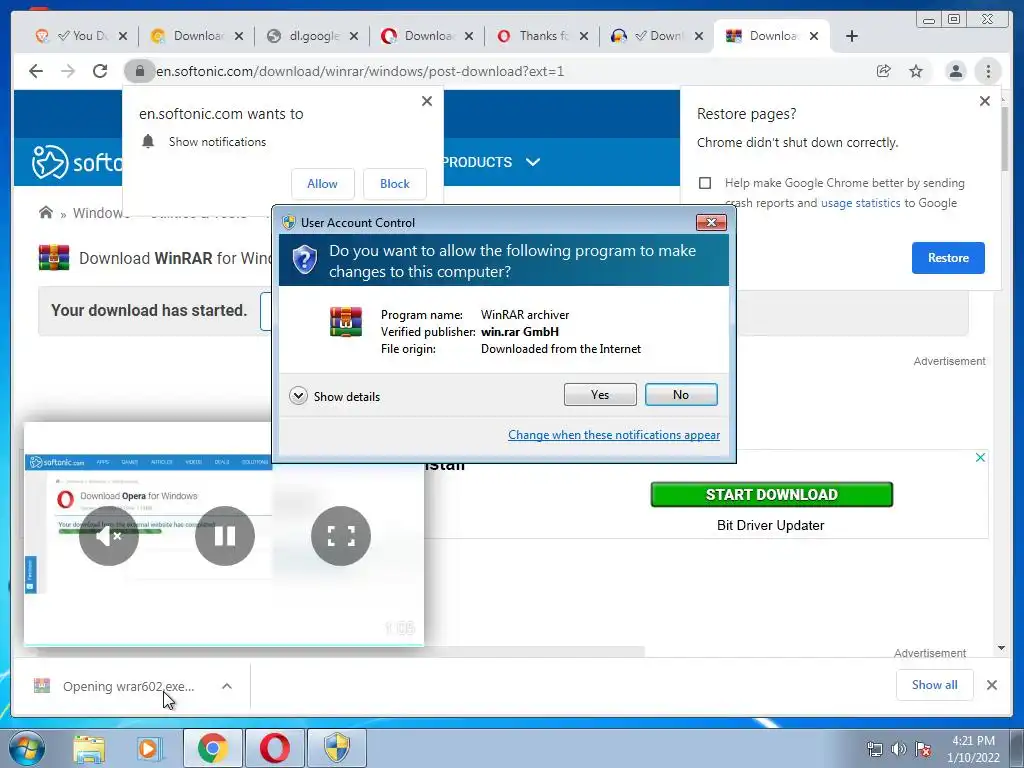Screen dimensions: 1024x768
Task: Click the Chrome taskbar icon
Action: tap(213, 748)
